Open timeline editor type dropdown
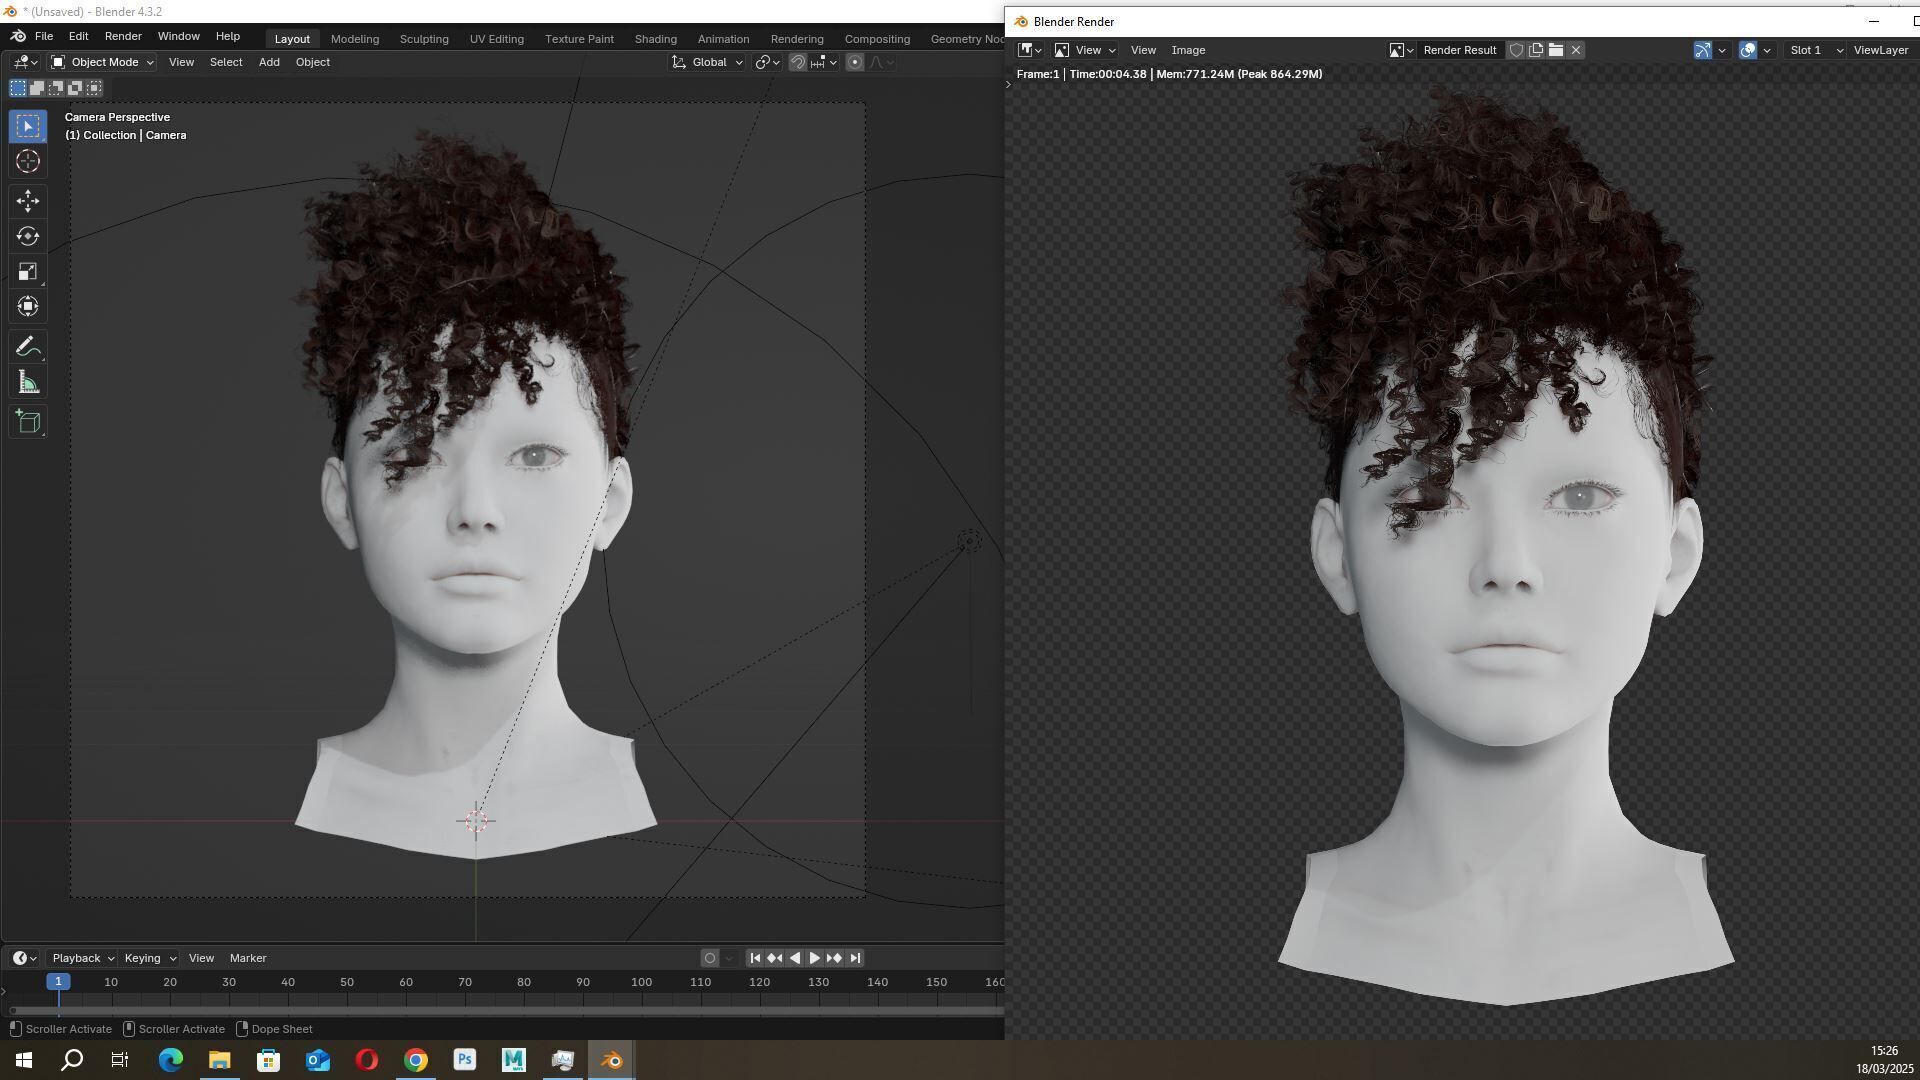 [x=25, y=958]
